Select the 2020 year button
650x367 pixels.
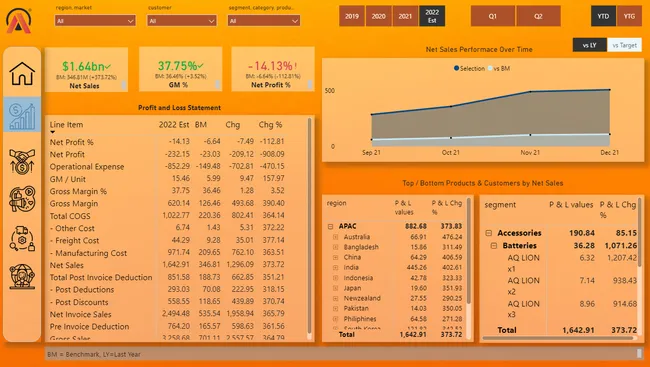[x=378, y=16]
